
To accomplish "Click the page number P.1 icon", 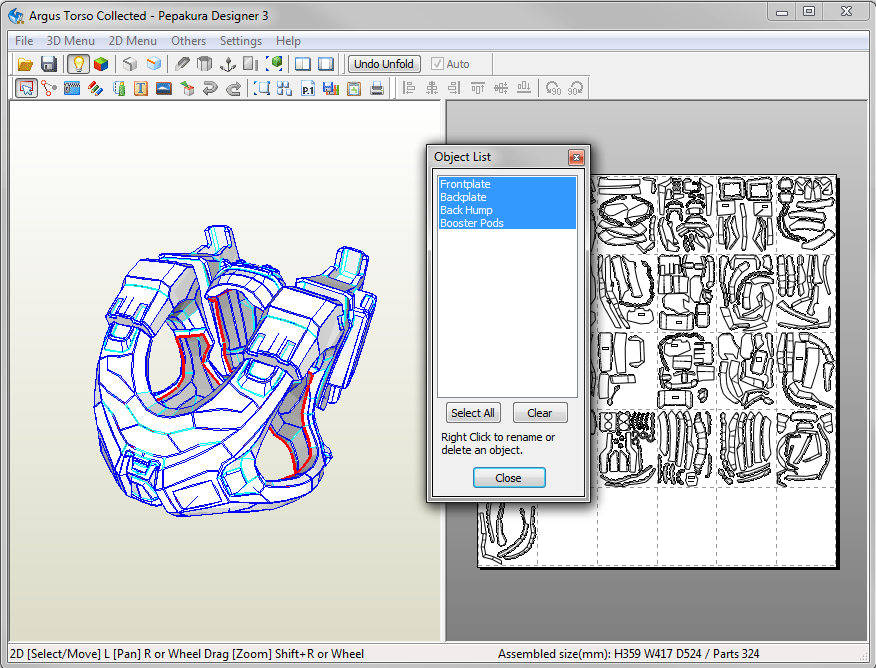I will 309,89.
